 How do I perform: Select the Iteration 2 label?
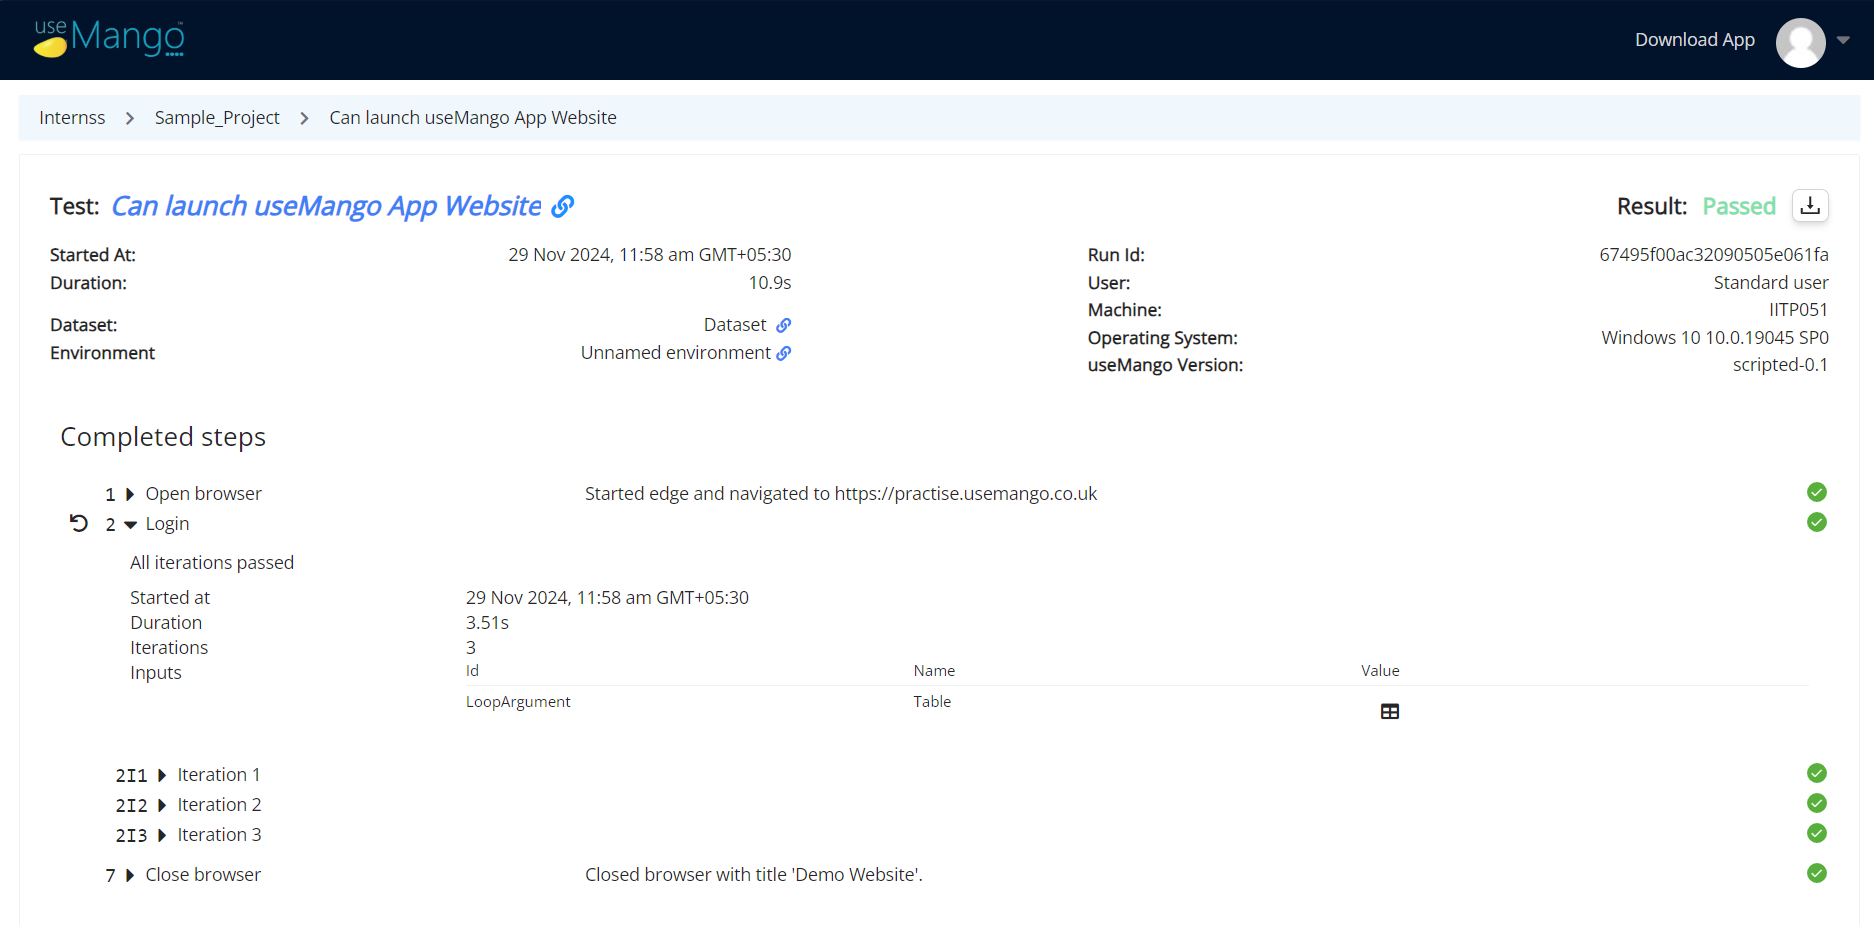coord(219,805)
